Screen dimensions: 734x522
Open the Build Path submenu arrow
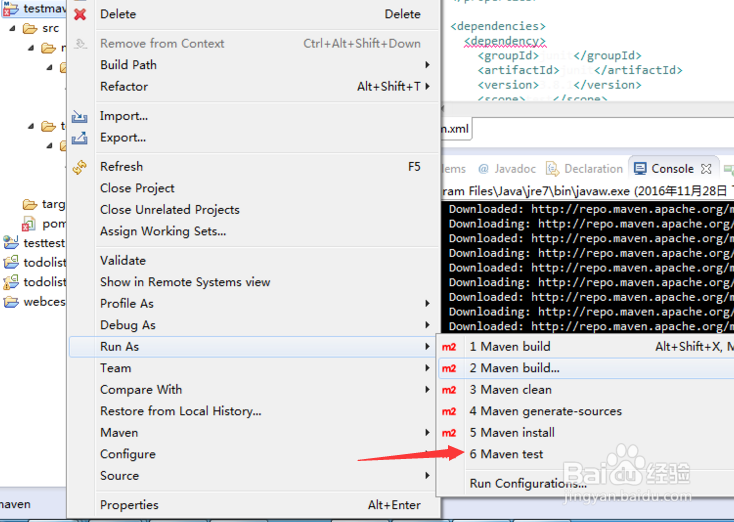click(427, 65)
